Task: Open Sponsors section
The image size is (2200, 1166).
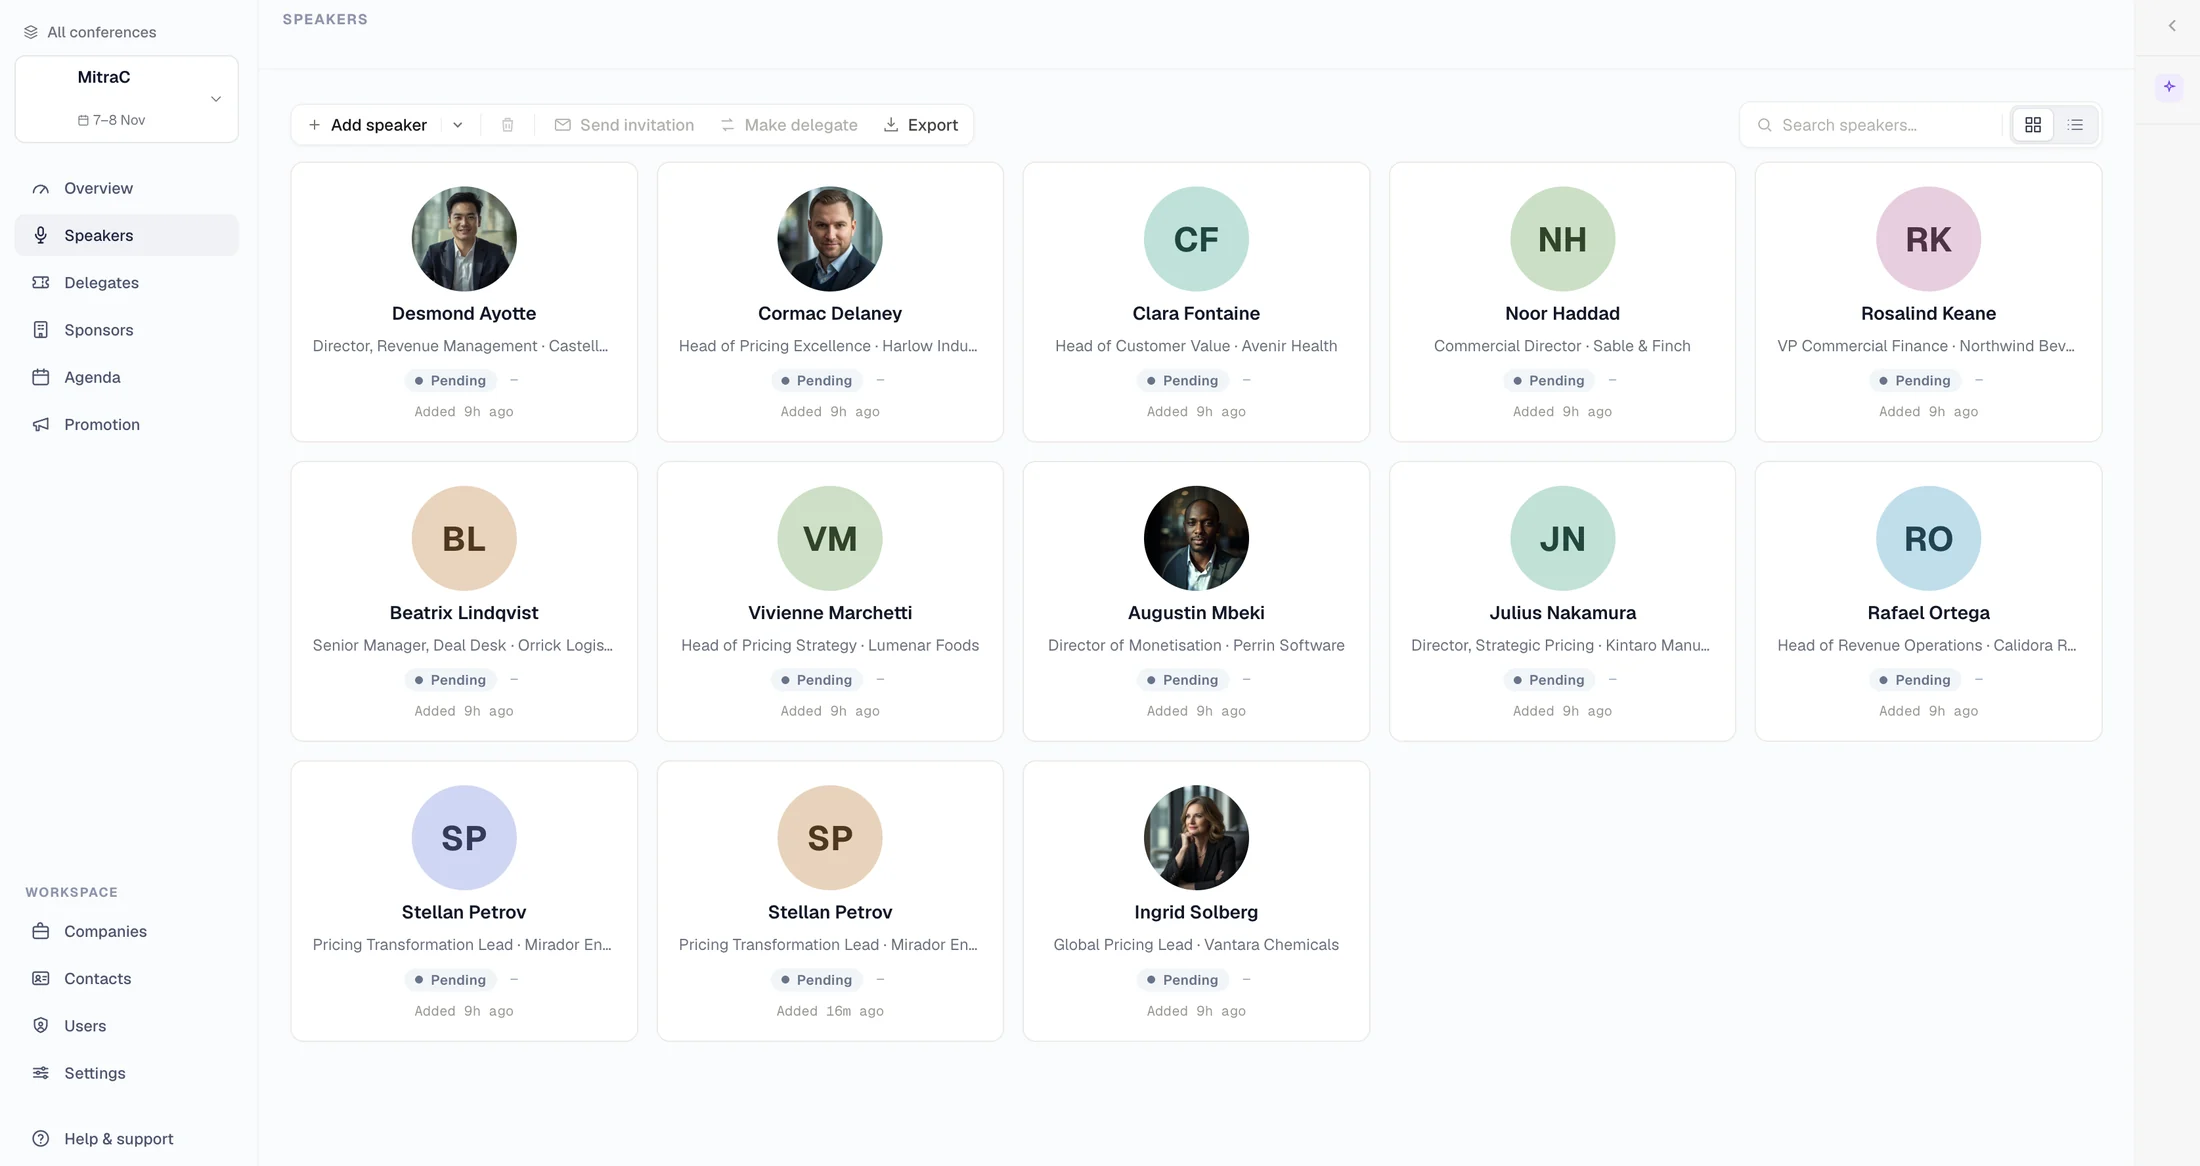Action: [x=126, y=330]
